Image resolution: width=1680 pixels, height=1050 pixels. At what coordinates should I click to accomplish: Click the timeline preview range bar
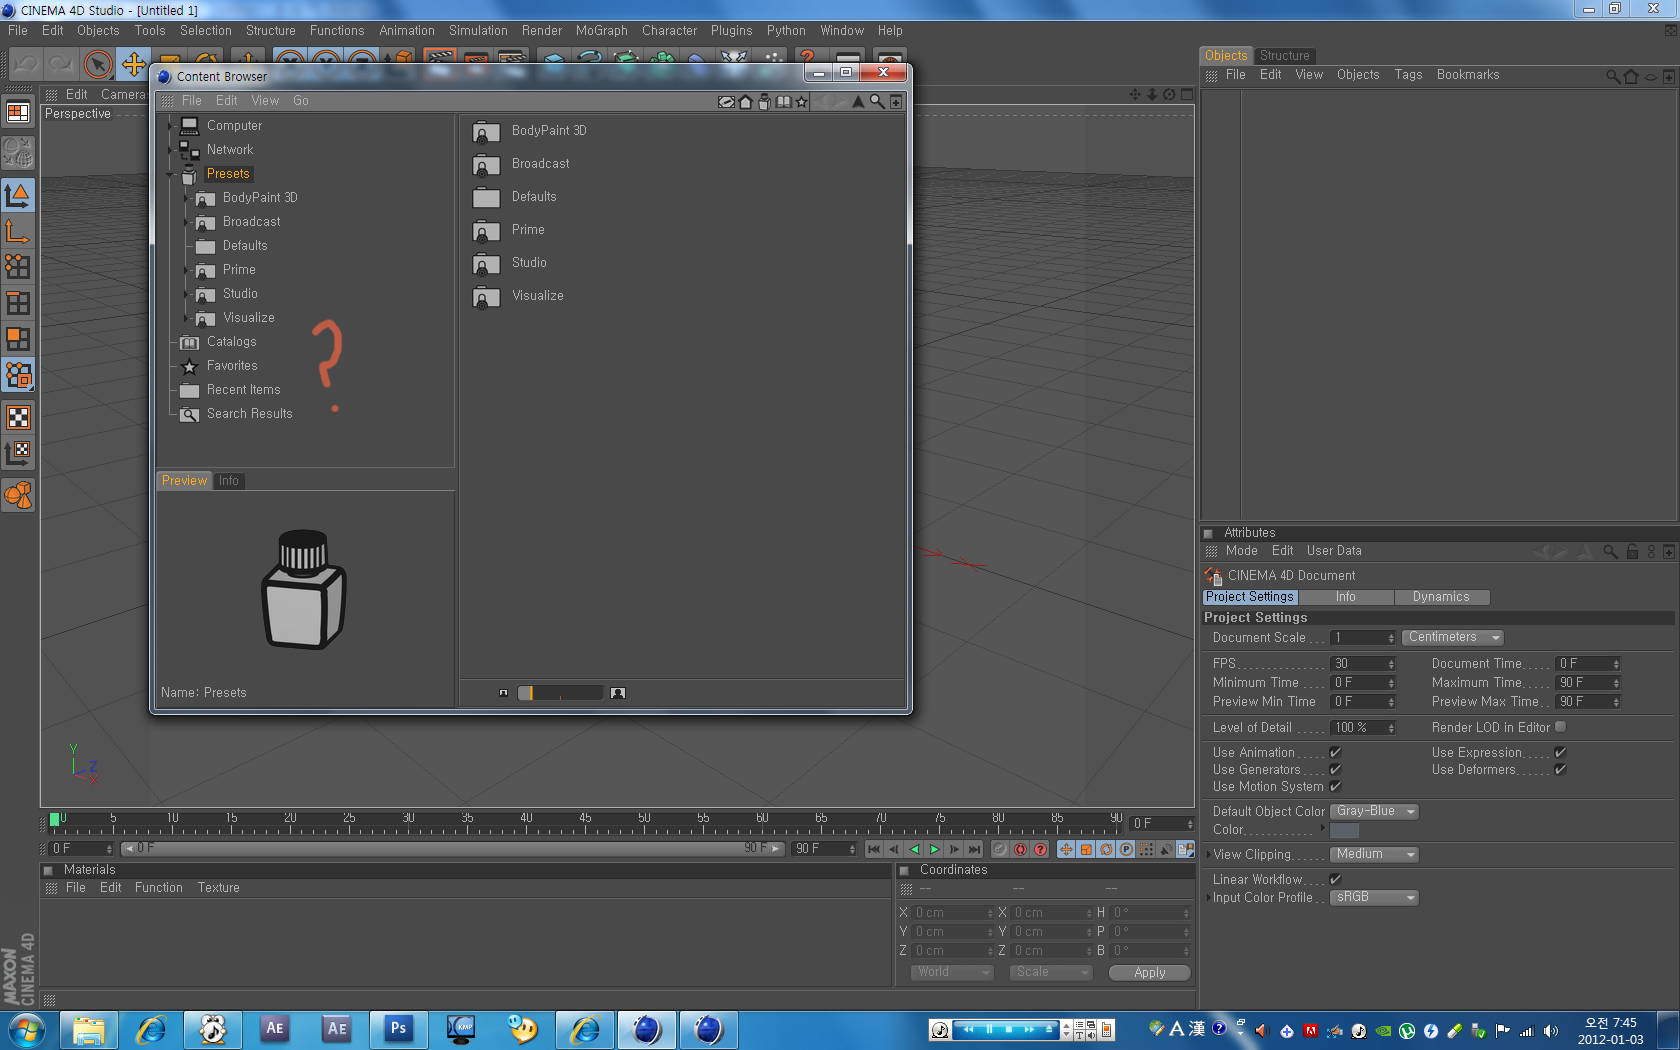pos(453,849)
